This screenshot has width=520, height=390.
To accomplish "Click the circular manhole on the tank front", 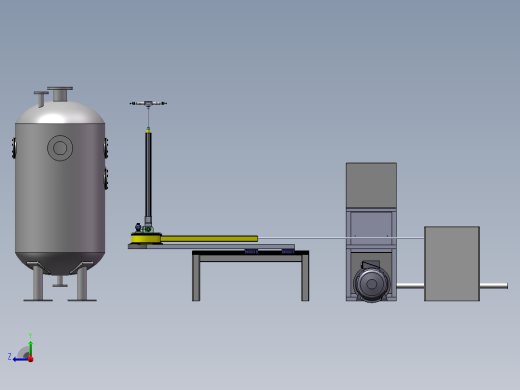I will [60, 148].
